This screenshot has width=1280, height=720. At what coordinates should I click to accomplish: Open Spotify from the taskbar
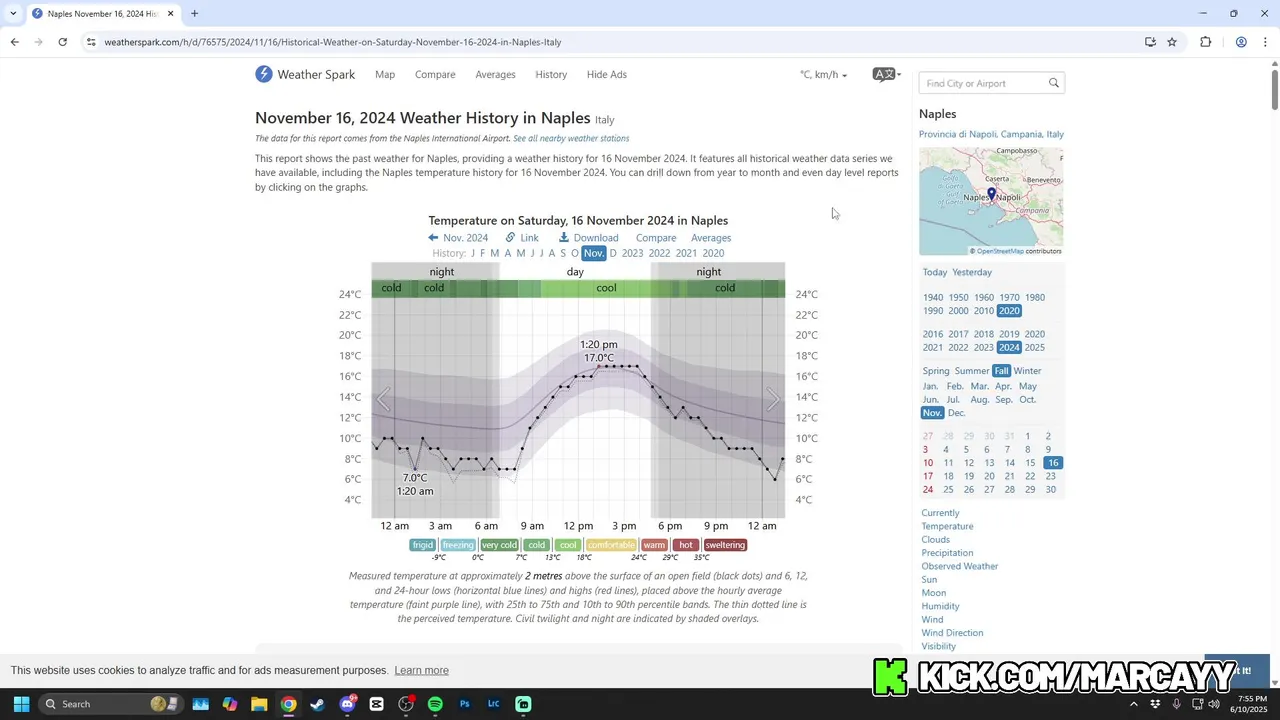(435, 704)
